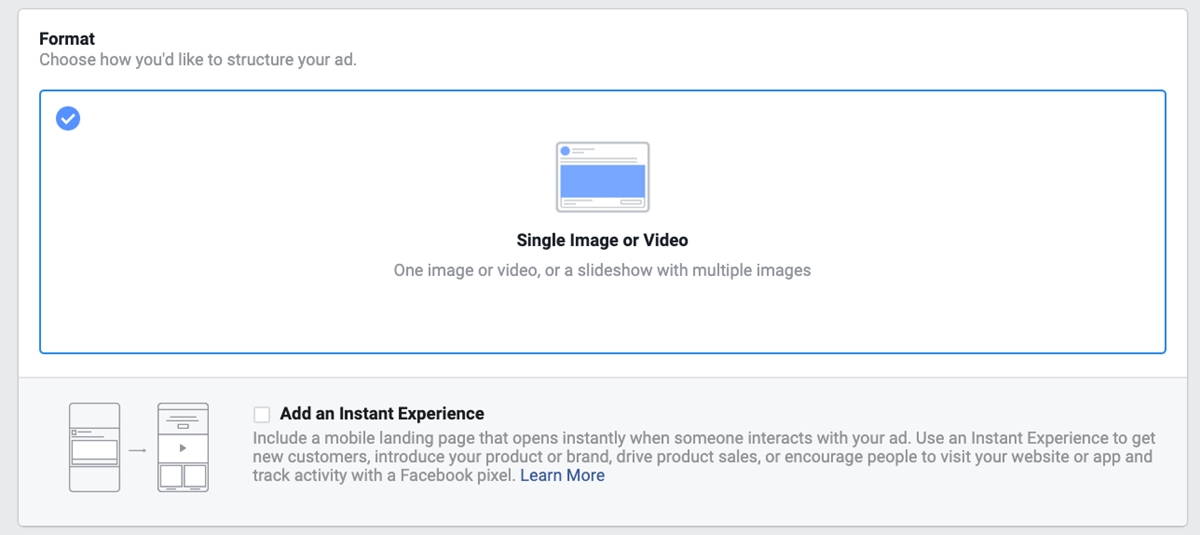This screenshot has height=535, width=1200.
Task: Click the small avatar square in left wireframe
Action: (75, 432)
